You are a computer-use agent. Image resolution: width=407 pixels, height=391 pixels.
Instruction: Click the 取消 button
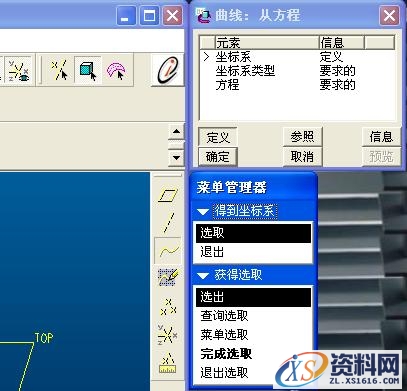pos(302,157)
